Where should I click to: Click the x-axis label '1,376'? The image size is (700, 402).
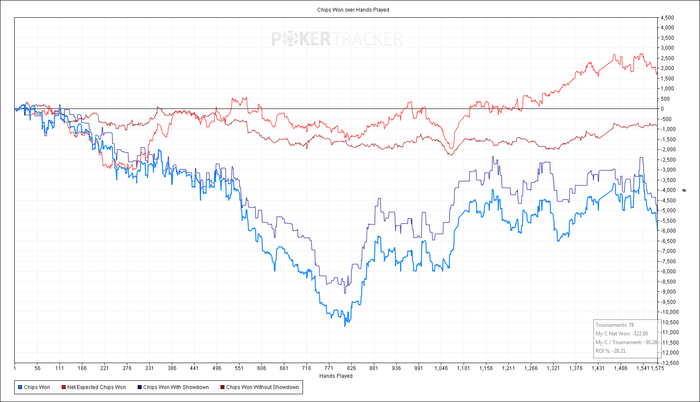click(575, 368)
